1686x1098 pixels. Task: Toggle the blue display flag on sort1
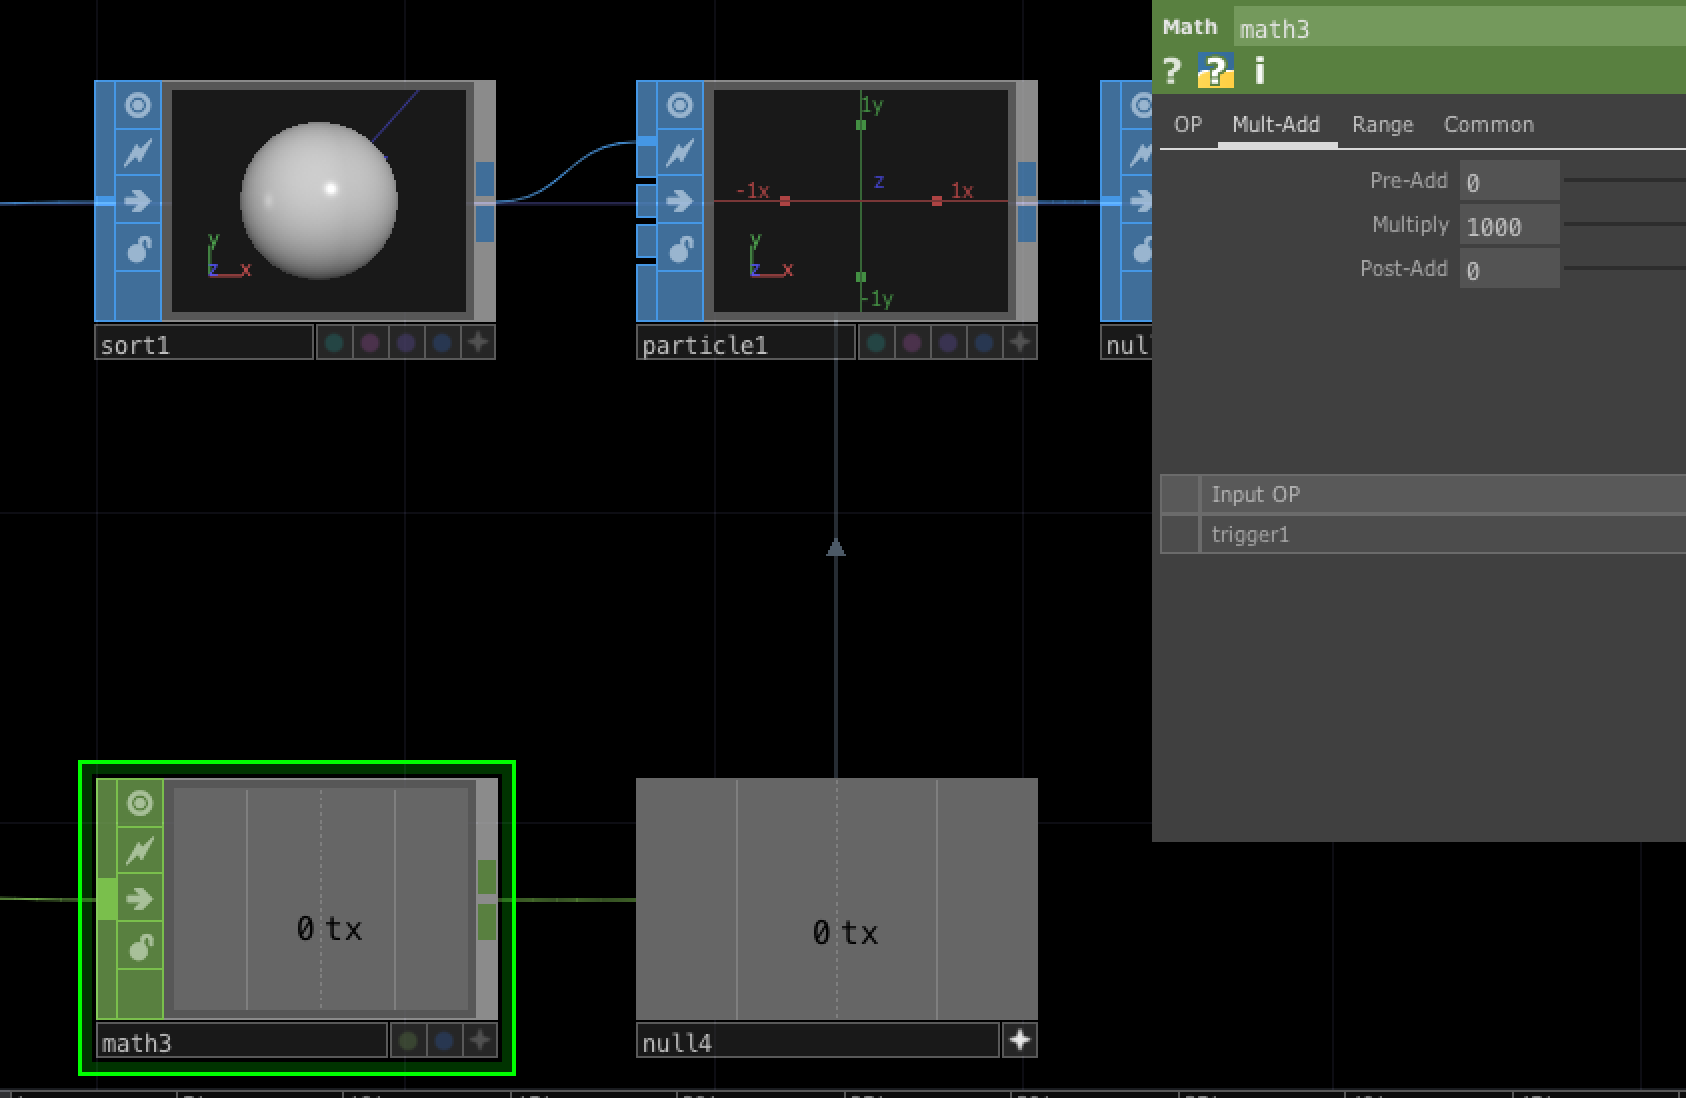tap(442, 343)
